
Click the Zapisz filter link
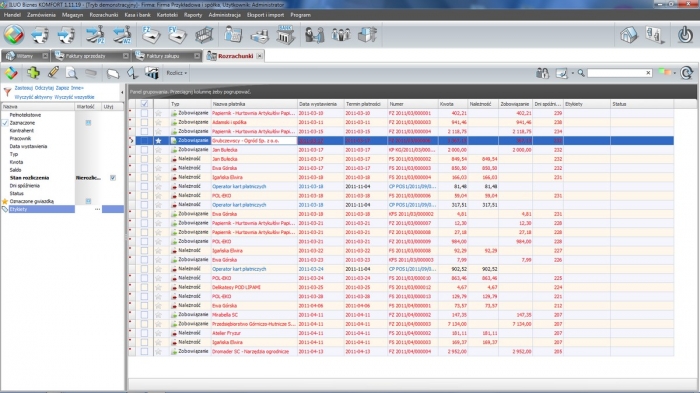pos(62,88)
